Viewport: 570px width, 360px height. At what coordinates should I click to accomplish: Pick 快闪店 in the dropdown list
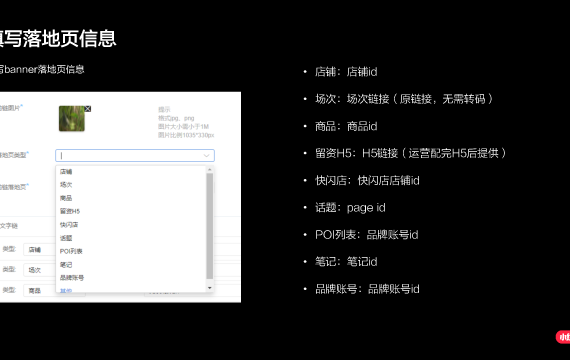tap(69, 225)
